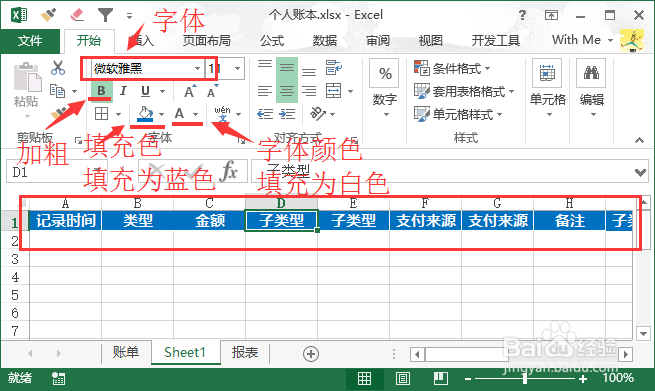Screen dimensions: 655x391
Task: Select the 账单 sheet tab
Action: pyautogui.click(x=126, y=353)
